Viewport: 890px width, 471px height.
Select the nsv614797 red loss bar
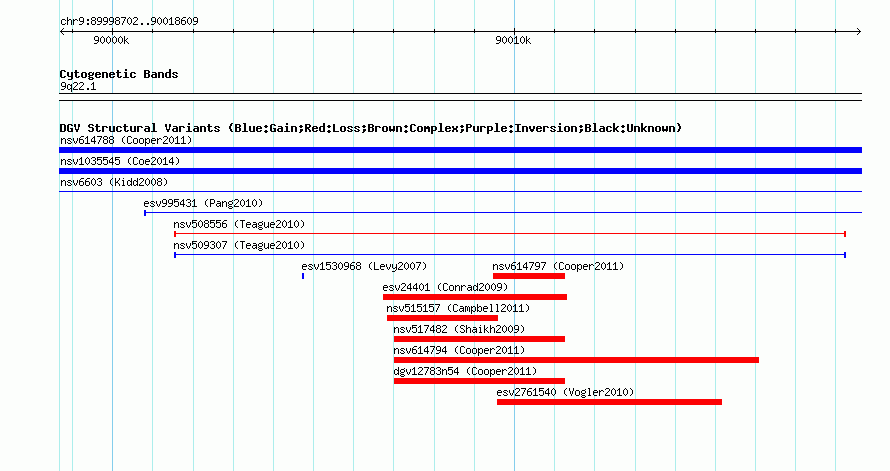click(529, 276)
